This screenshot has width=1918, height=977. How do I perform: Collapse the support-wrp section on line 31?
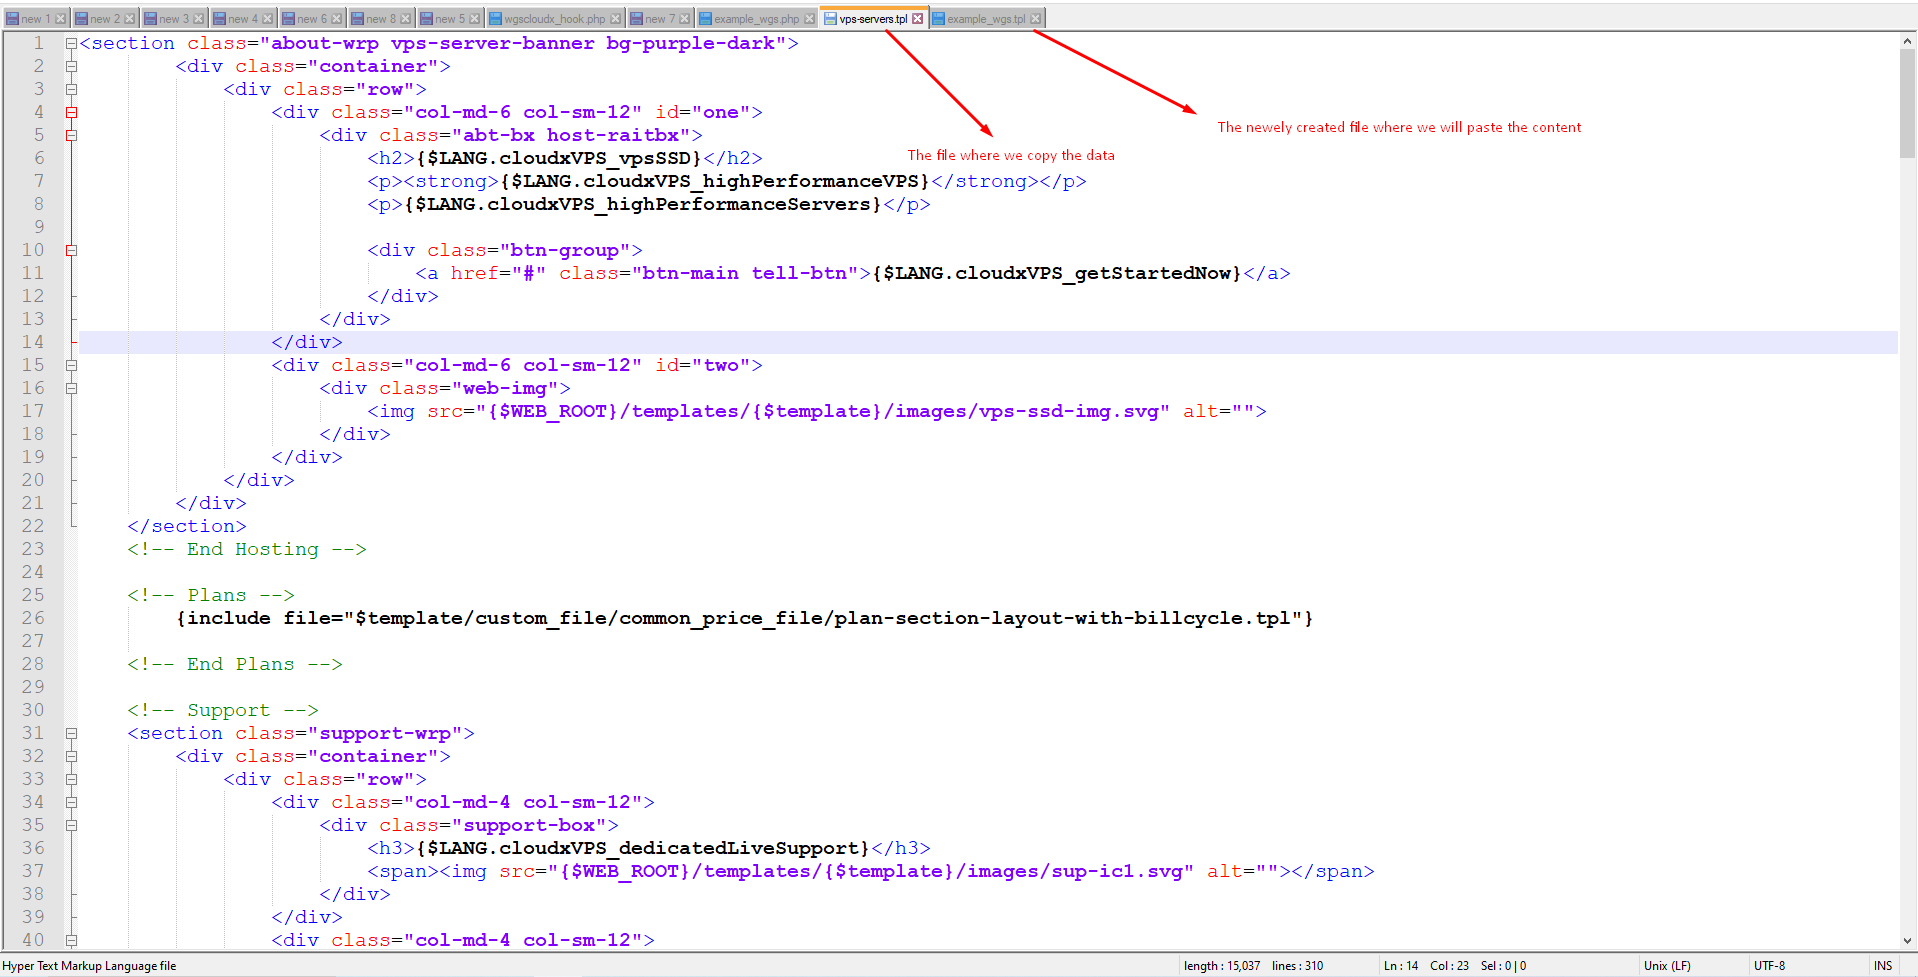[71, 733]
